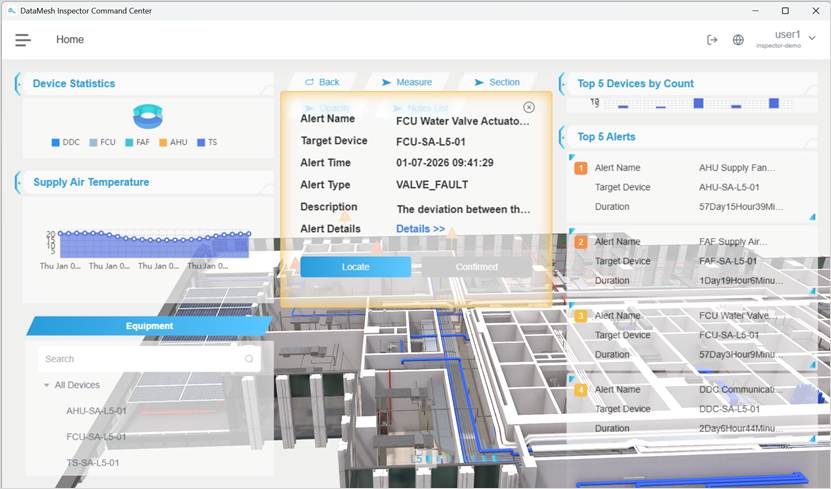Click the search magnifier icon

coord(249,359)
